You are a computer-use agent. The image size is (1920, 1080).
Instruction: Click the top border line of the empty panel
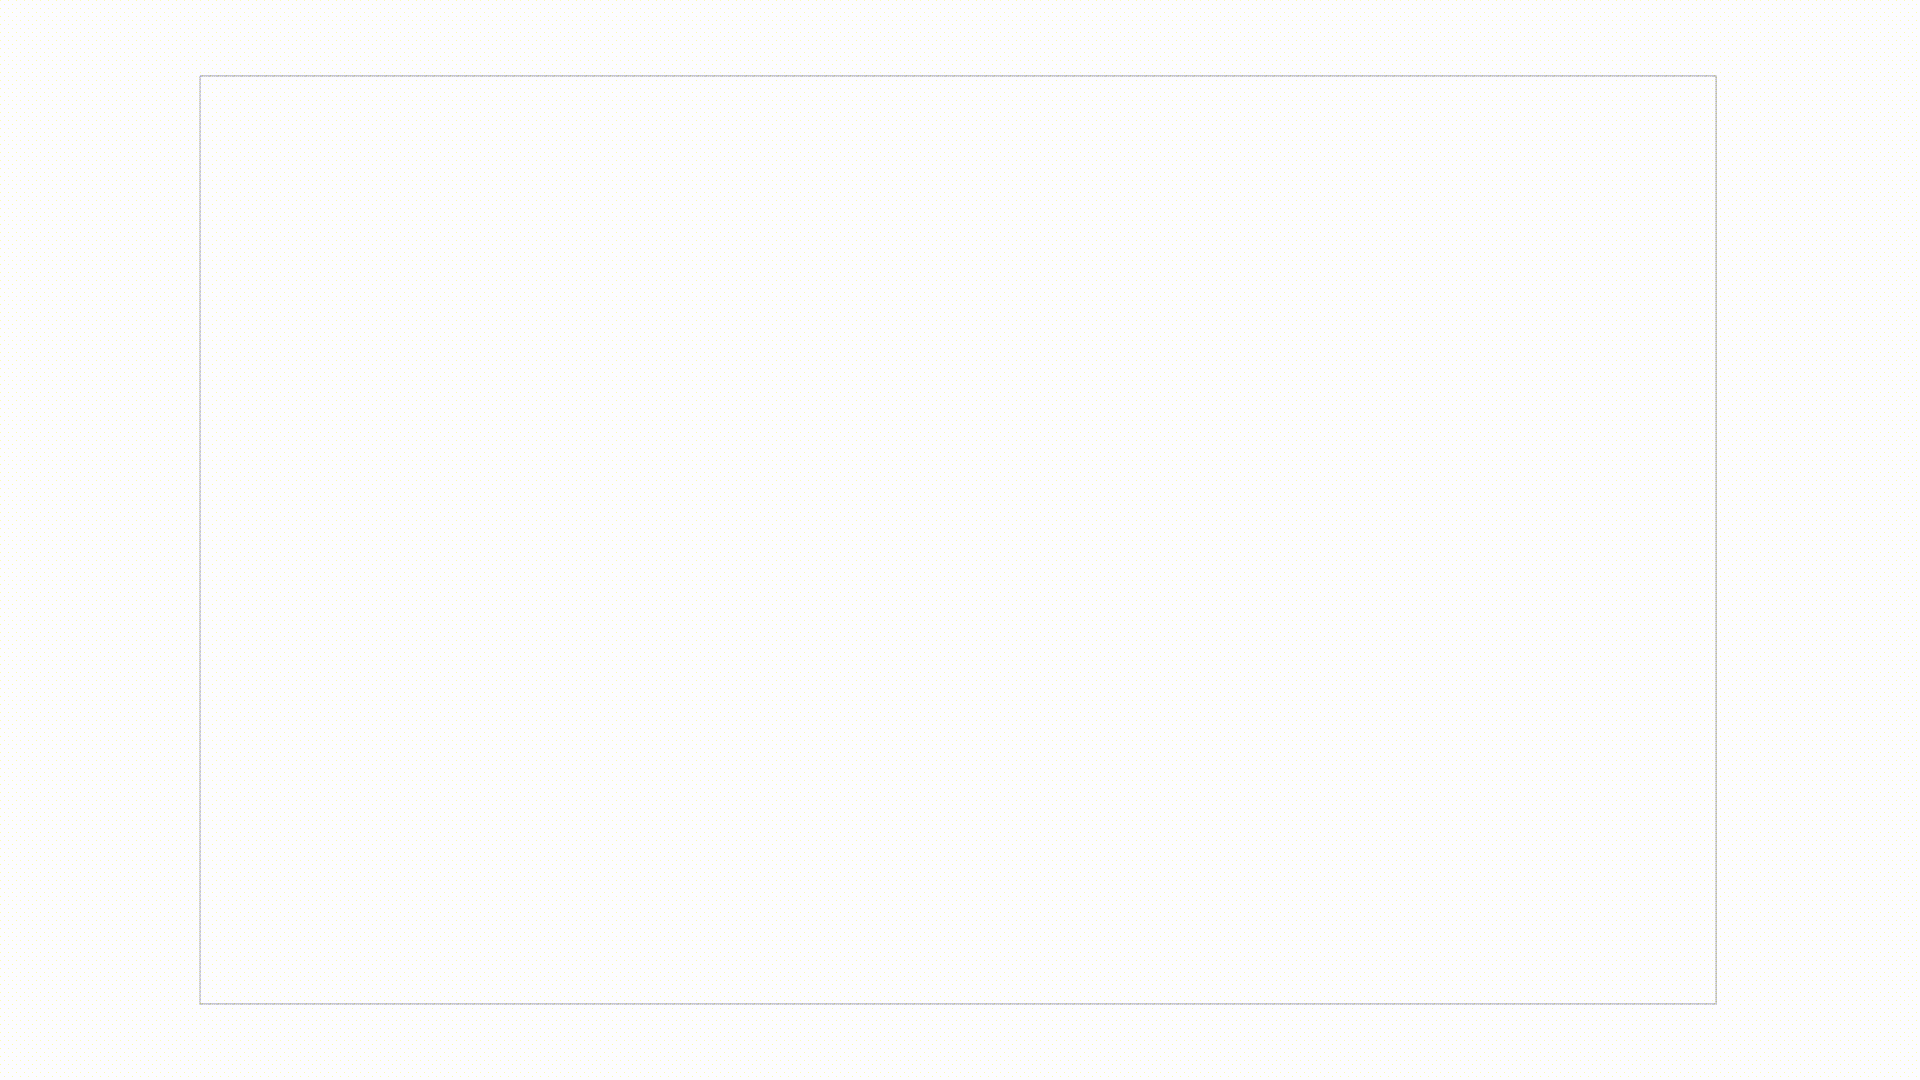coord(958,76)
